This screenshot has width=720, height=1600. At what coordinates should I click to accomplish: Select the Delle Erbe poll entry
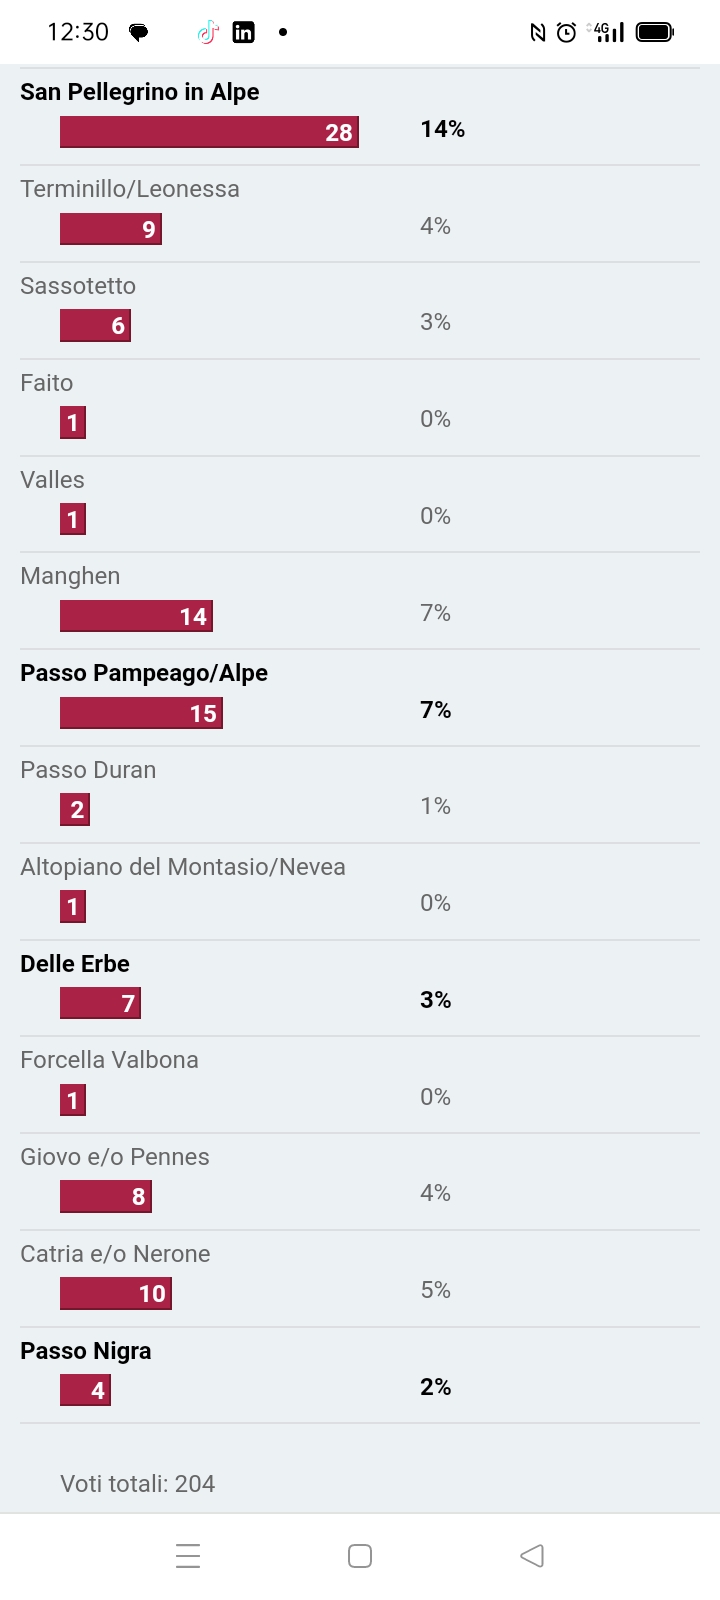tap(360, 988)
